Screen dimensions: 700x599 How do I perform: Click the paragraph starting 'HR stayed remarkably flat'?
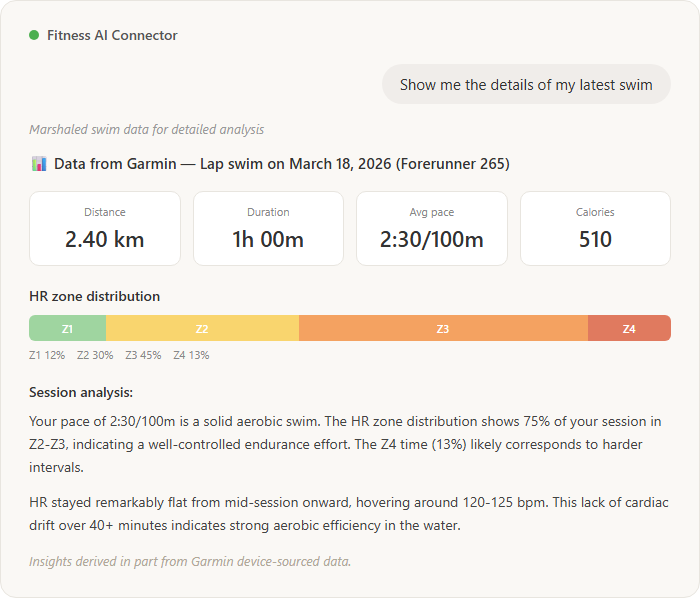(349, 514)
